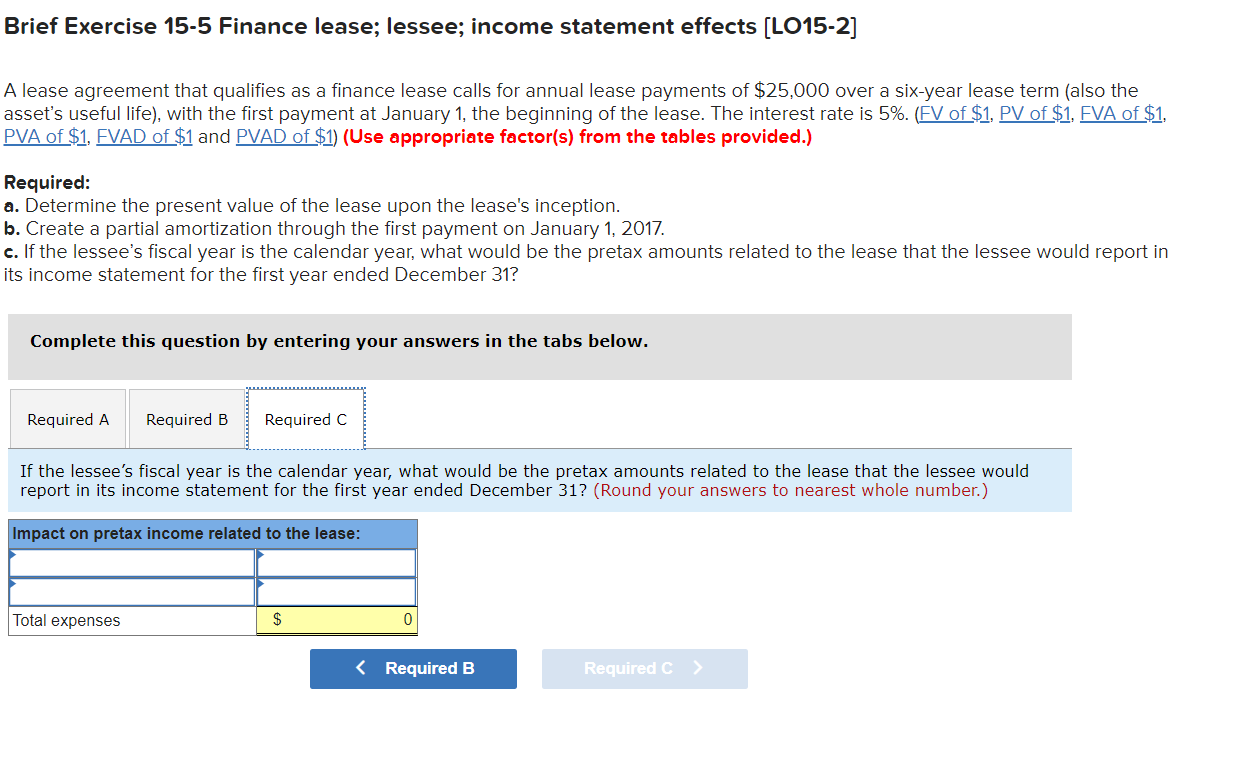Click the disabled Required C next button
This screenshot has width=1259, height=763.
tap(644, 668)
